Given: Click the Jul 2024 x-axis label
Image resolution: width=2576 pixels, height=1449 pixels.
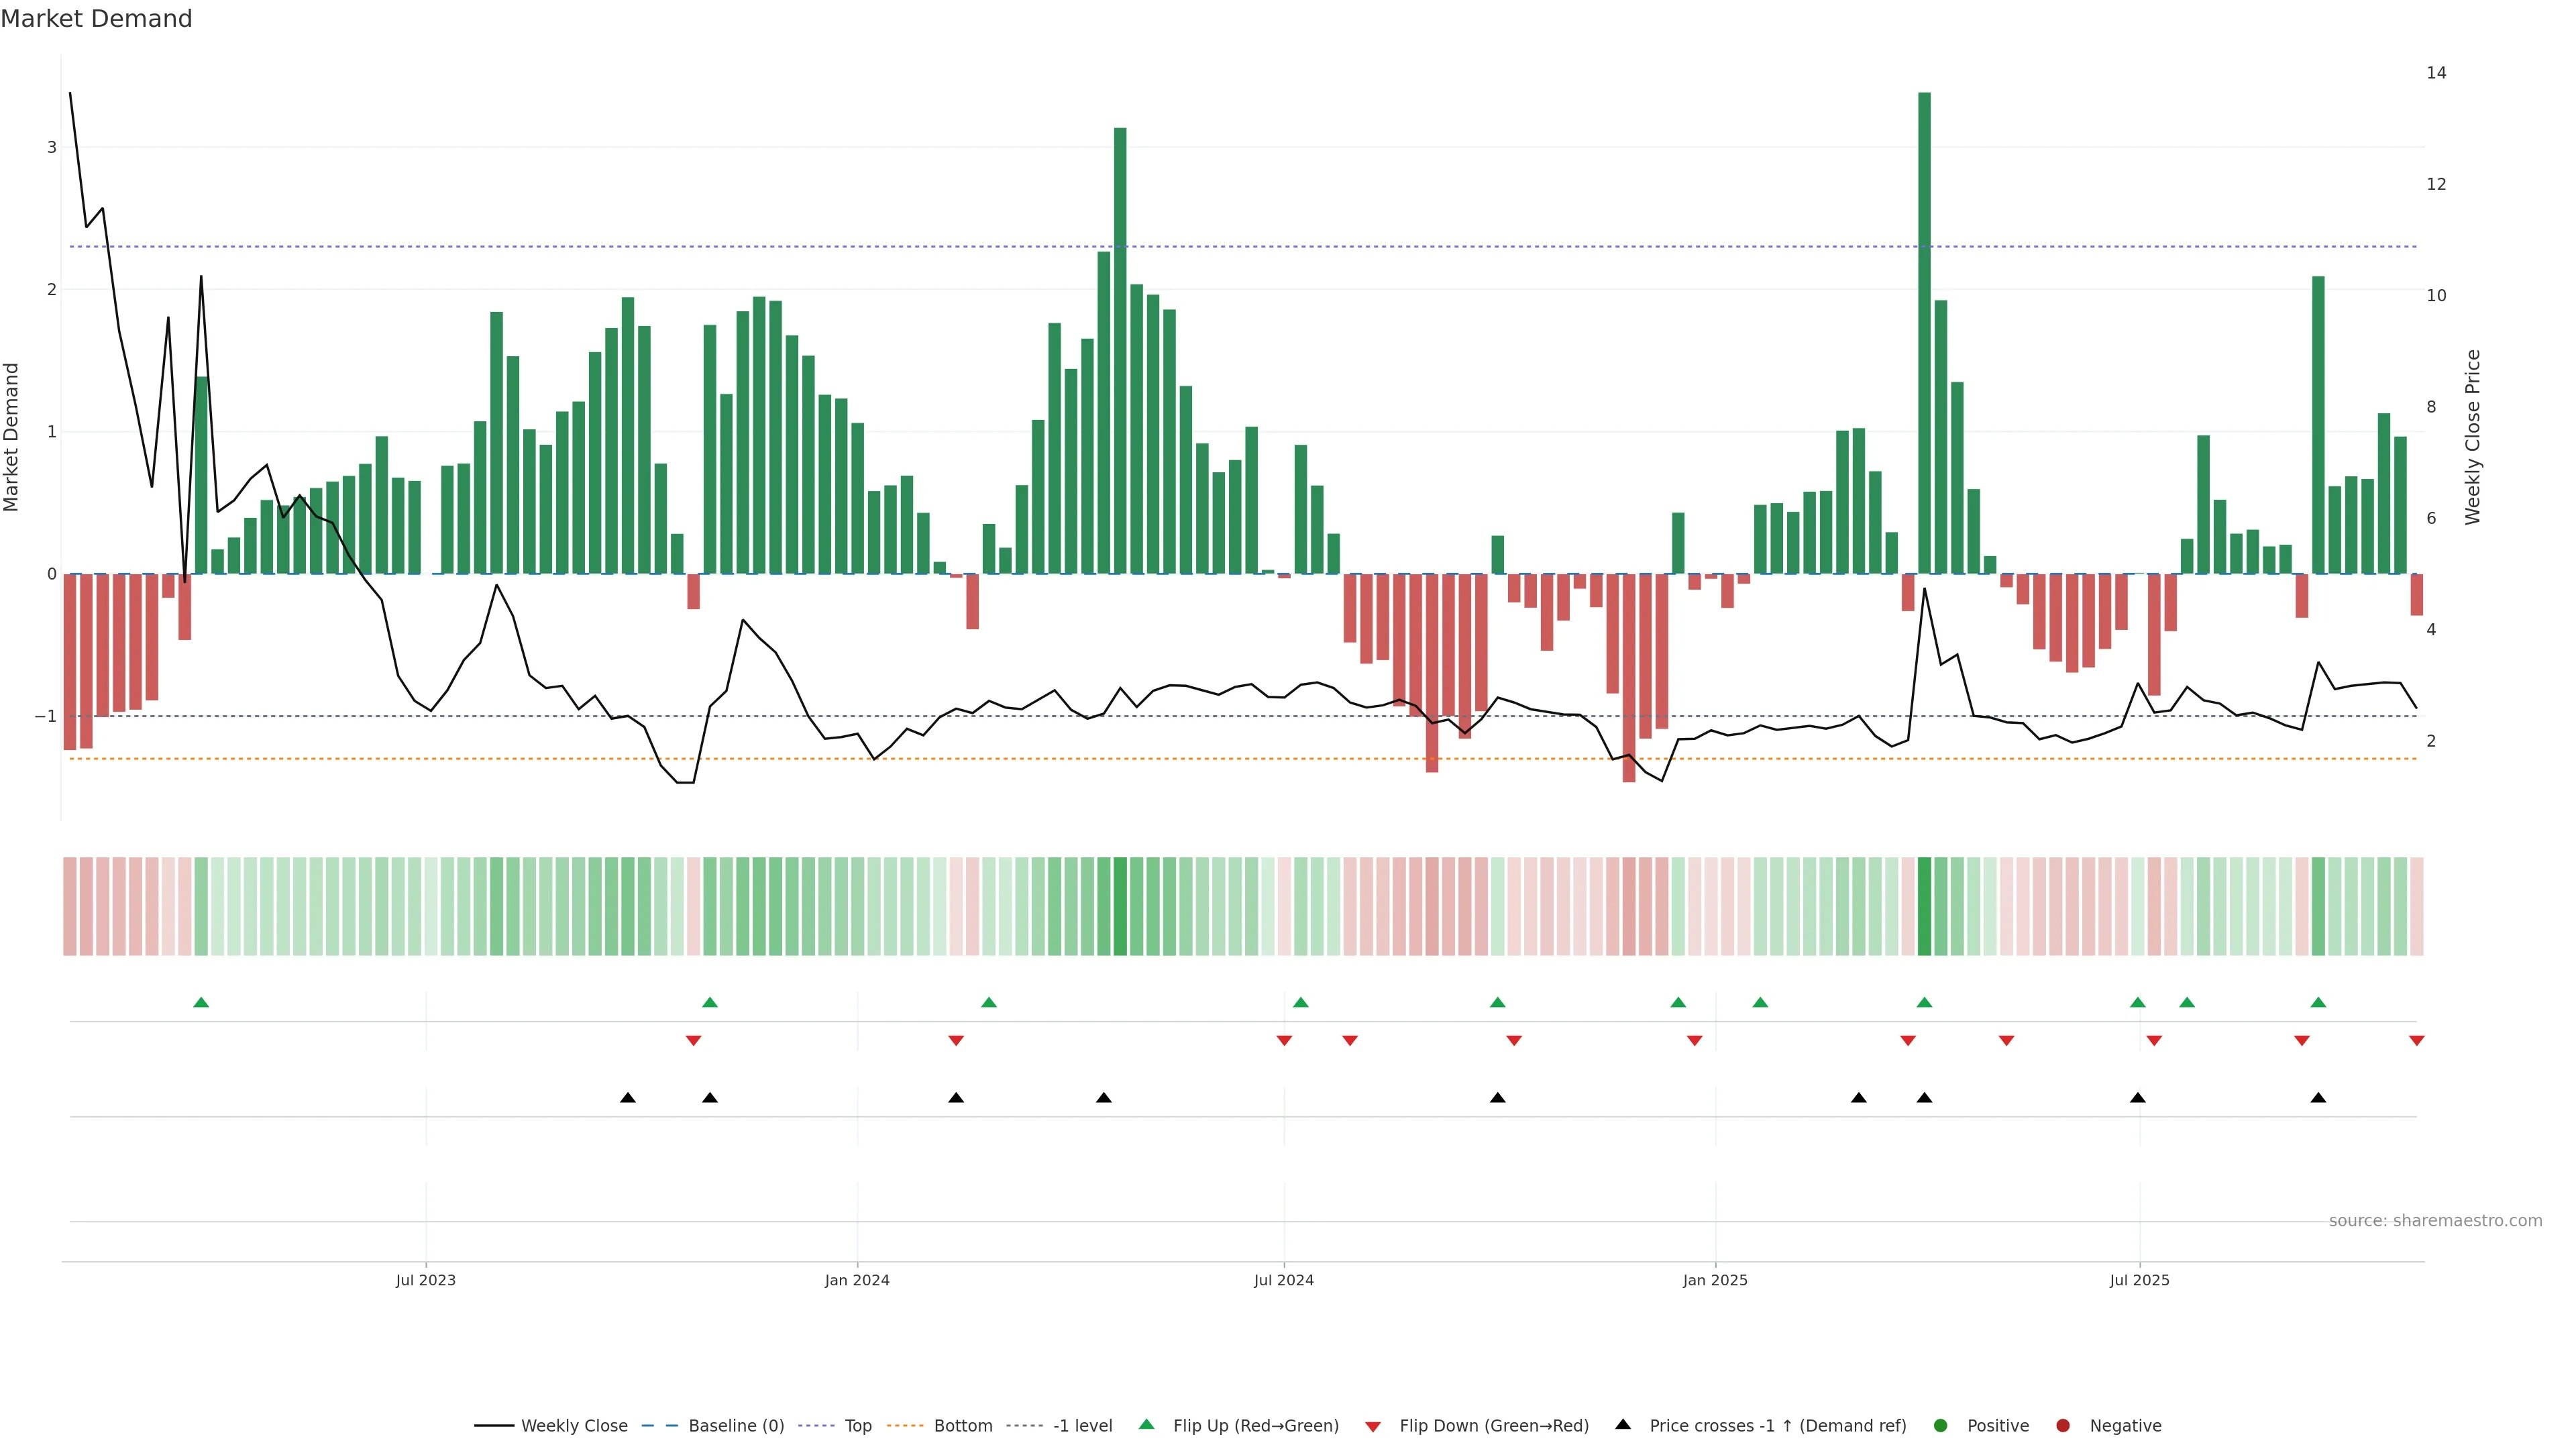Looking at the screenshot, I should coord(1283,1280).
